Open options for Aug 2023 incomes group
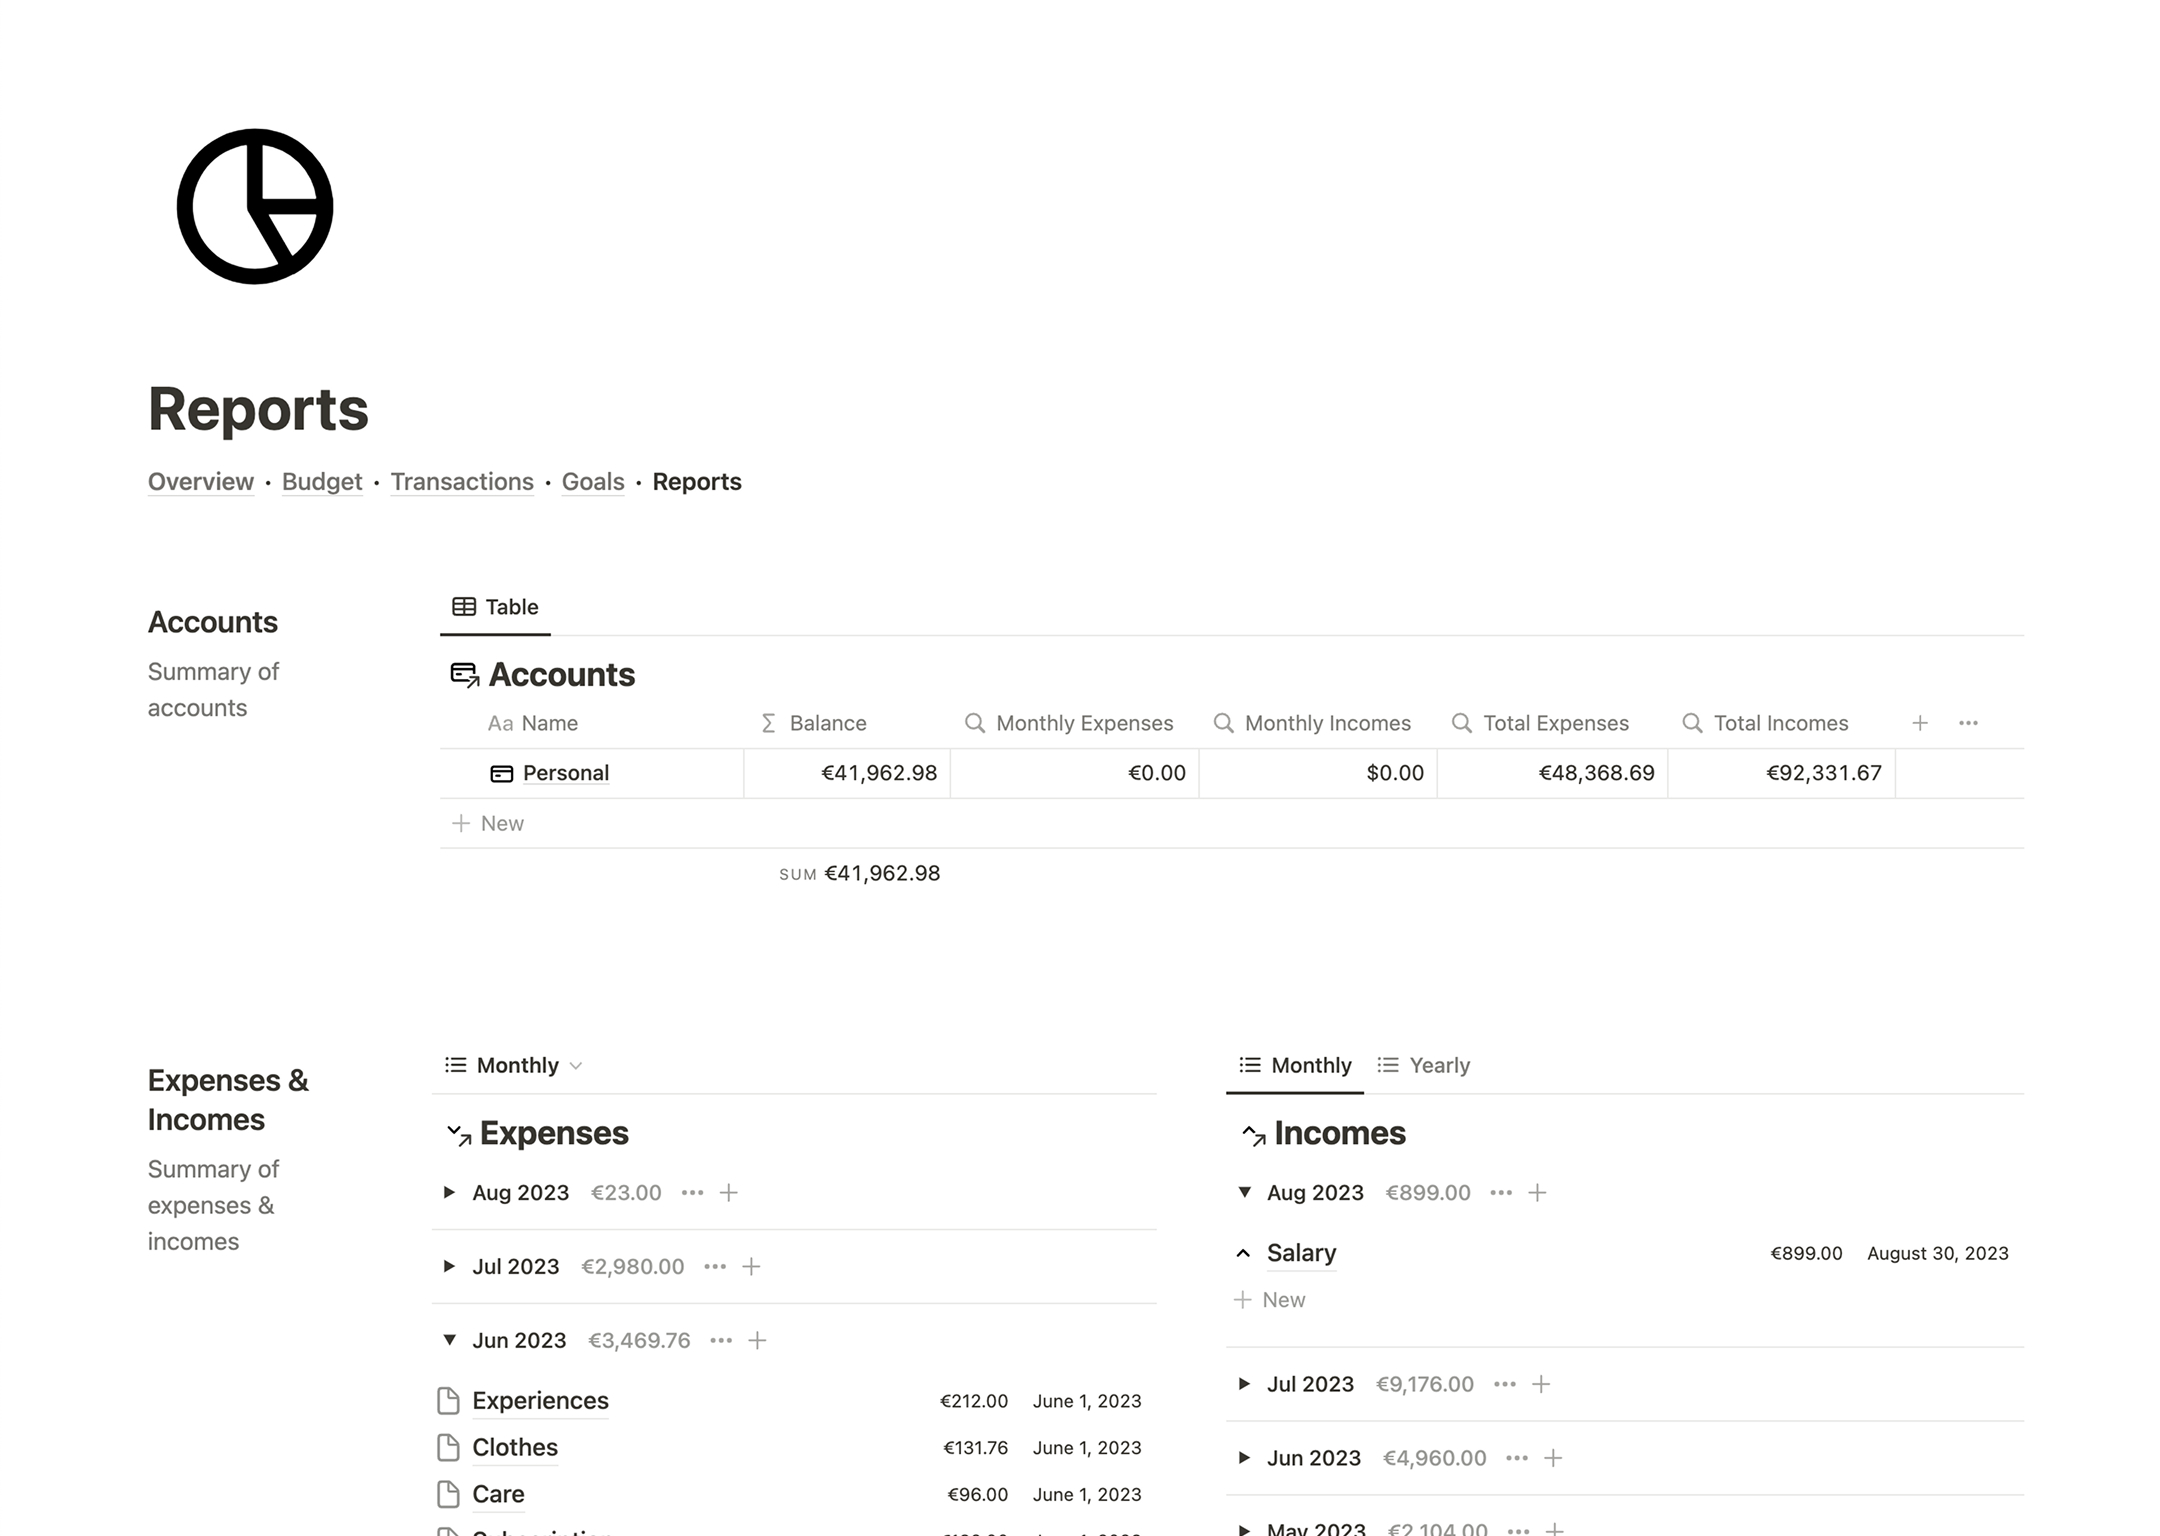 1501,1192
